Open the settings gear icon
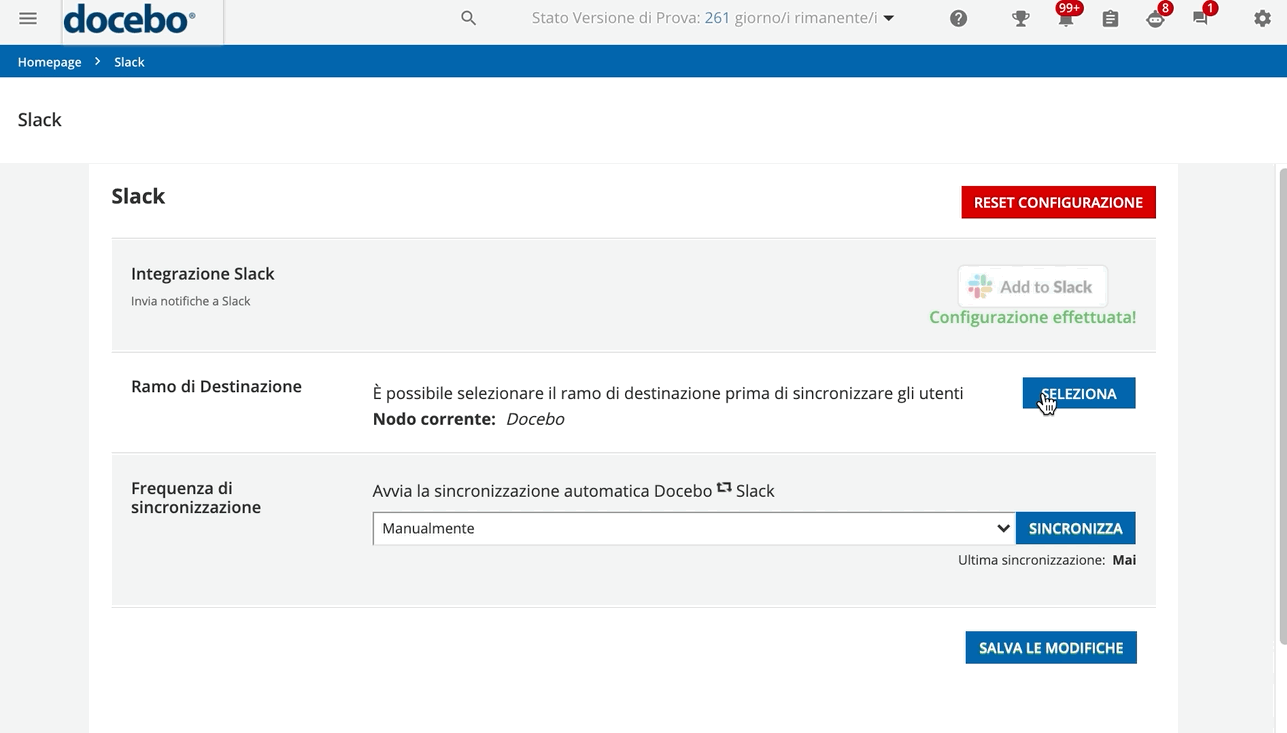This screenshot has width=1287, height=733. pyautogui.click(x=1262, y=19)
